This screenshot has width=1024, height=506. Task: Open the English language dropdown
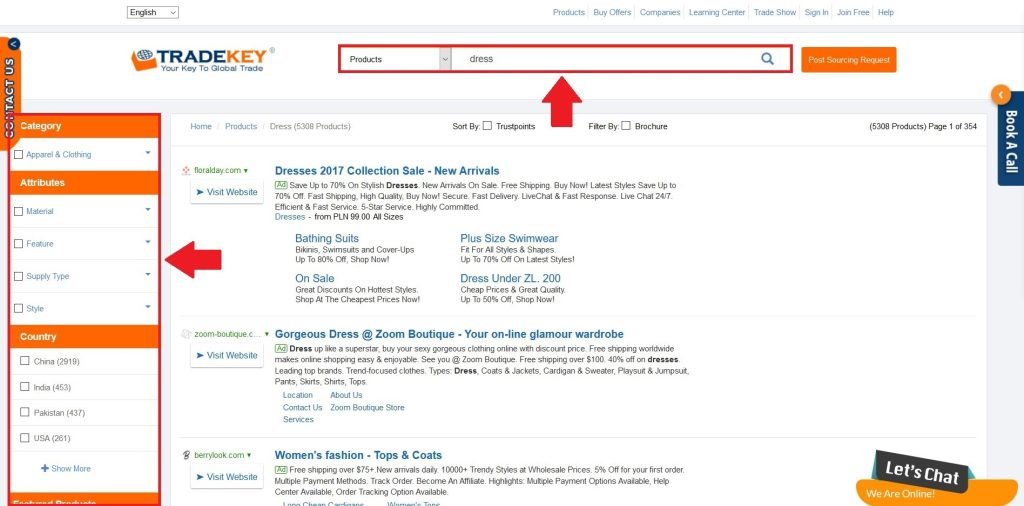[153, 12]
